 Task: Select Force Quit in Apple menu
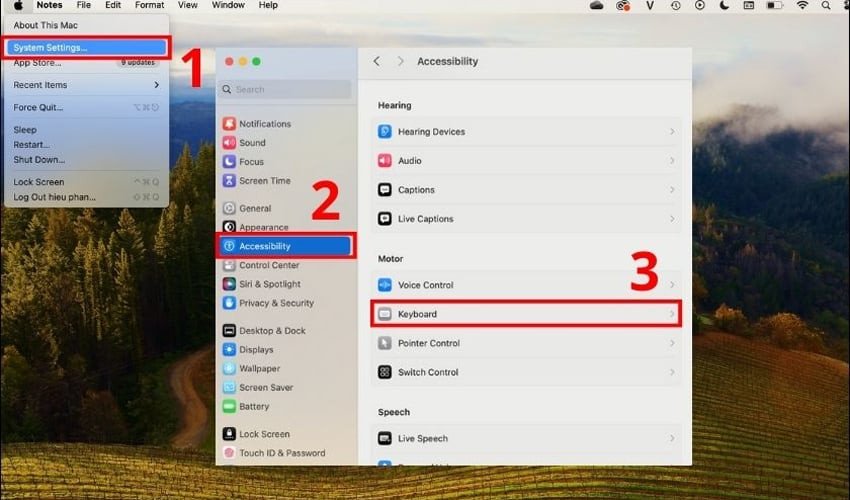(38, 108)
